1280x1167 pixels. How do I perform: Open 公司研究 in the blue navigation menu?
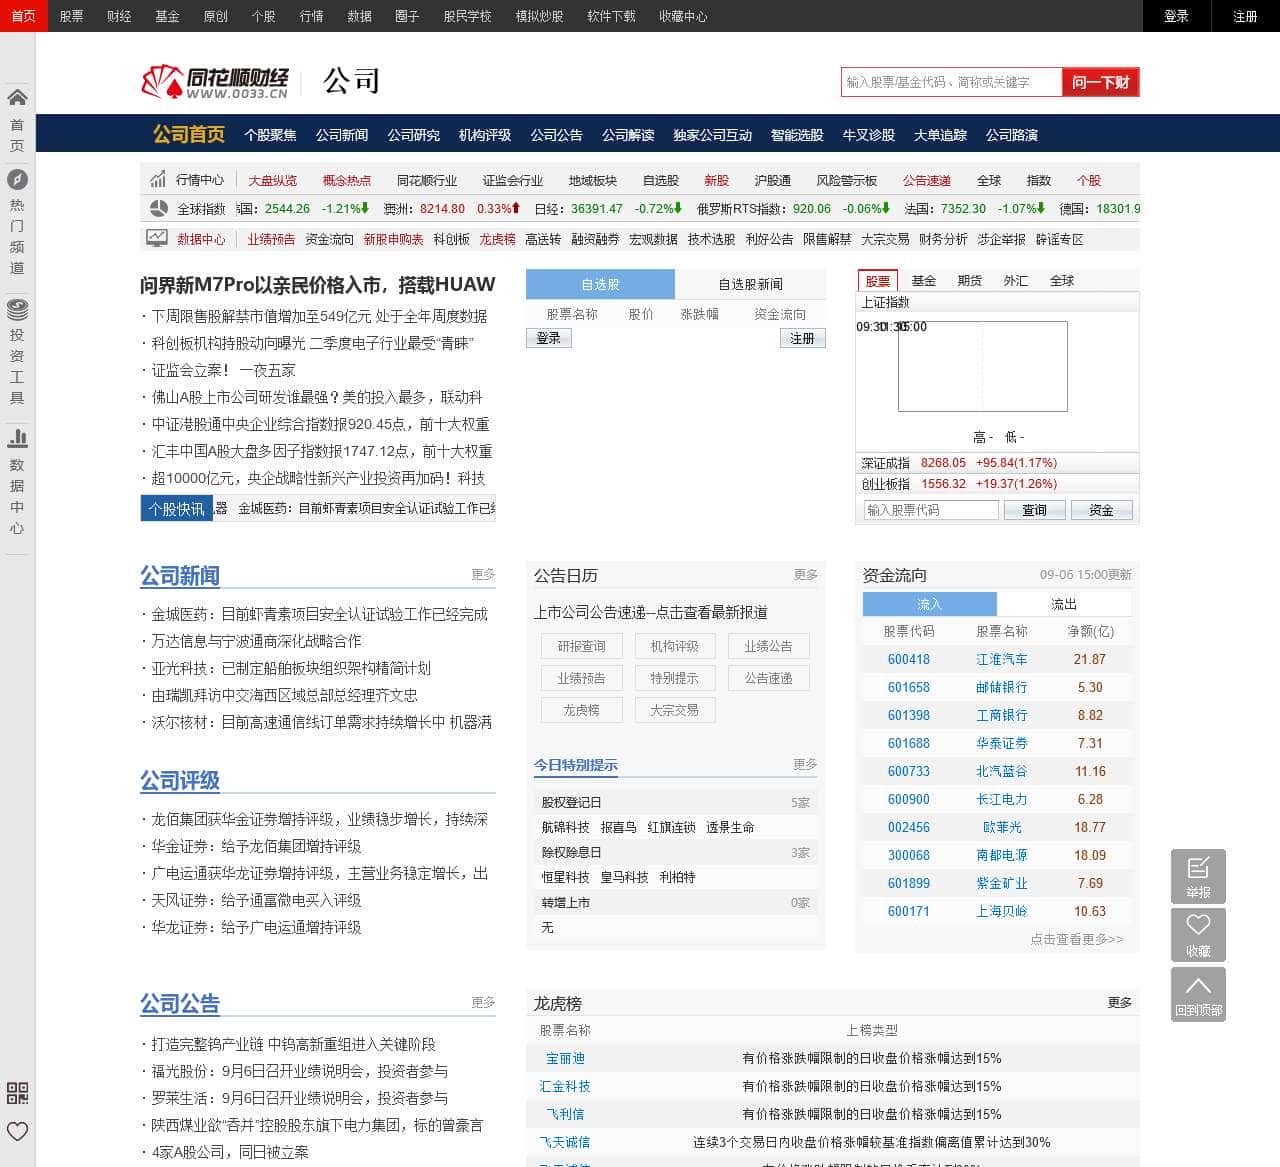[411, 134]
